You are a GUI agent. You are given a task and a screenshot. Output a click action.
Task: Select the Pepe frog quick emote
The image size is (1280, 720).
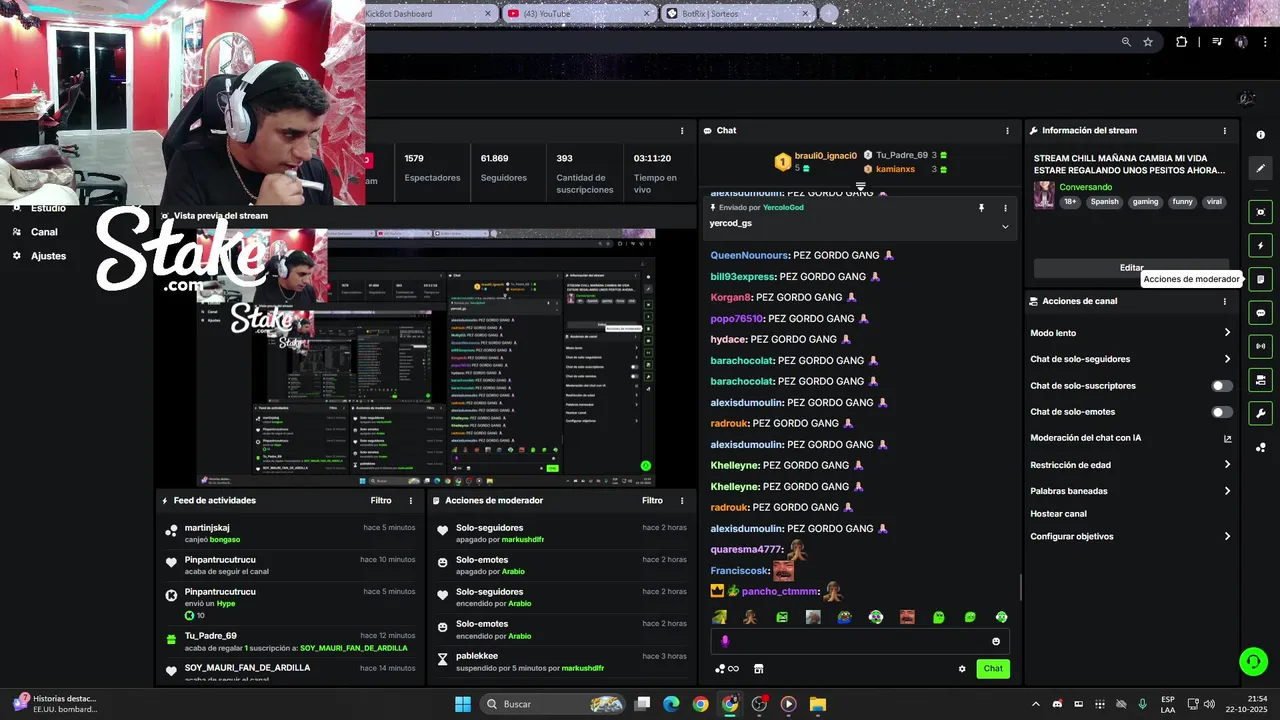point(845,617)
